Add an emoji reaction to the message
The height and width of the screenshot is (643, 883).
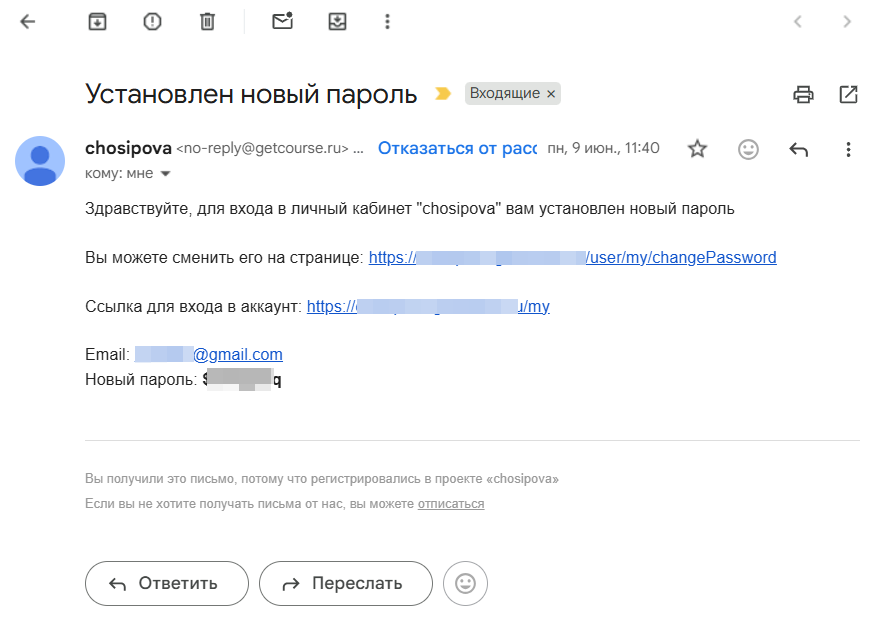tap(748, 148)
